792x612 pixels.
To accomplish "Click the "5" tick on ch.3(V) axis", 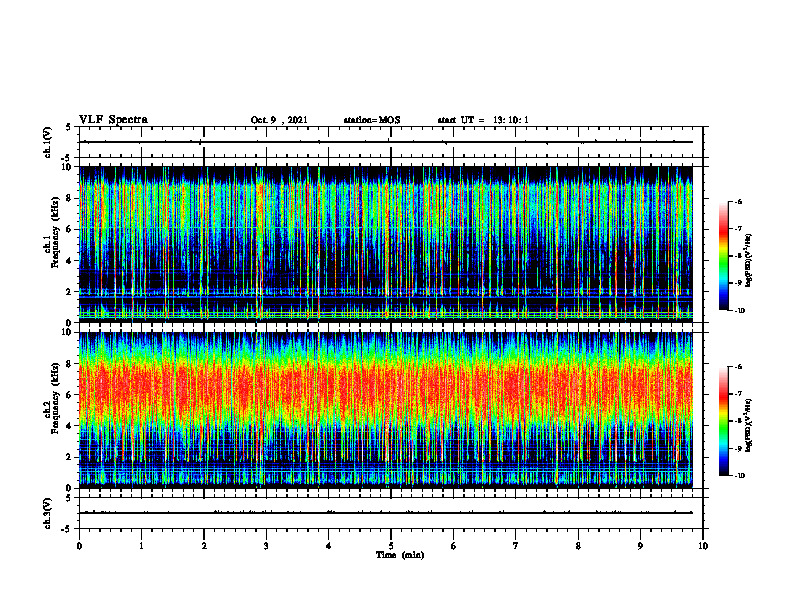I will tap(69, 498).
